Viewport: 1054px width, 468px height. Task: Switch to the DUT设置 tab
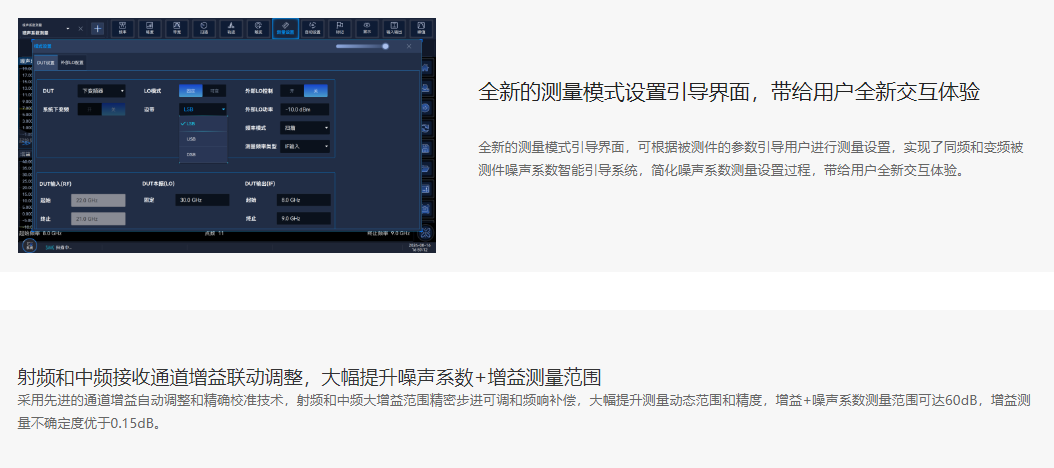(46, 63)
